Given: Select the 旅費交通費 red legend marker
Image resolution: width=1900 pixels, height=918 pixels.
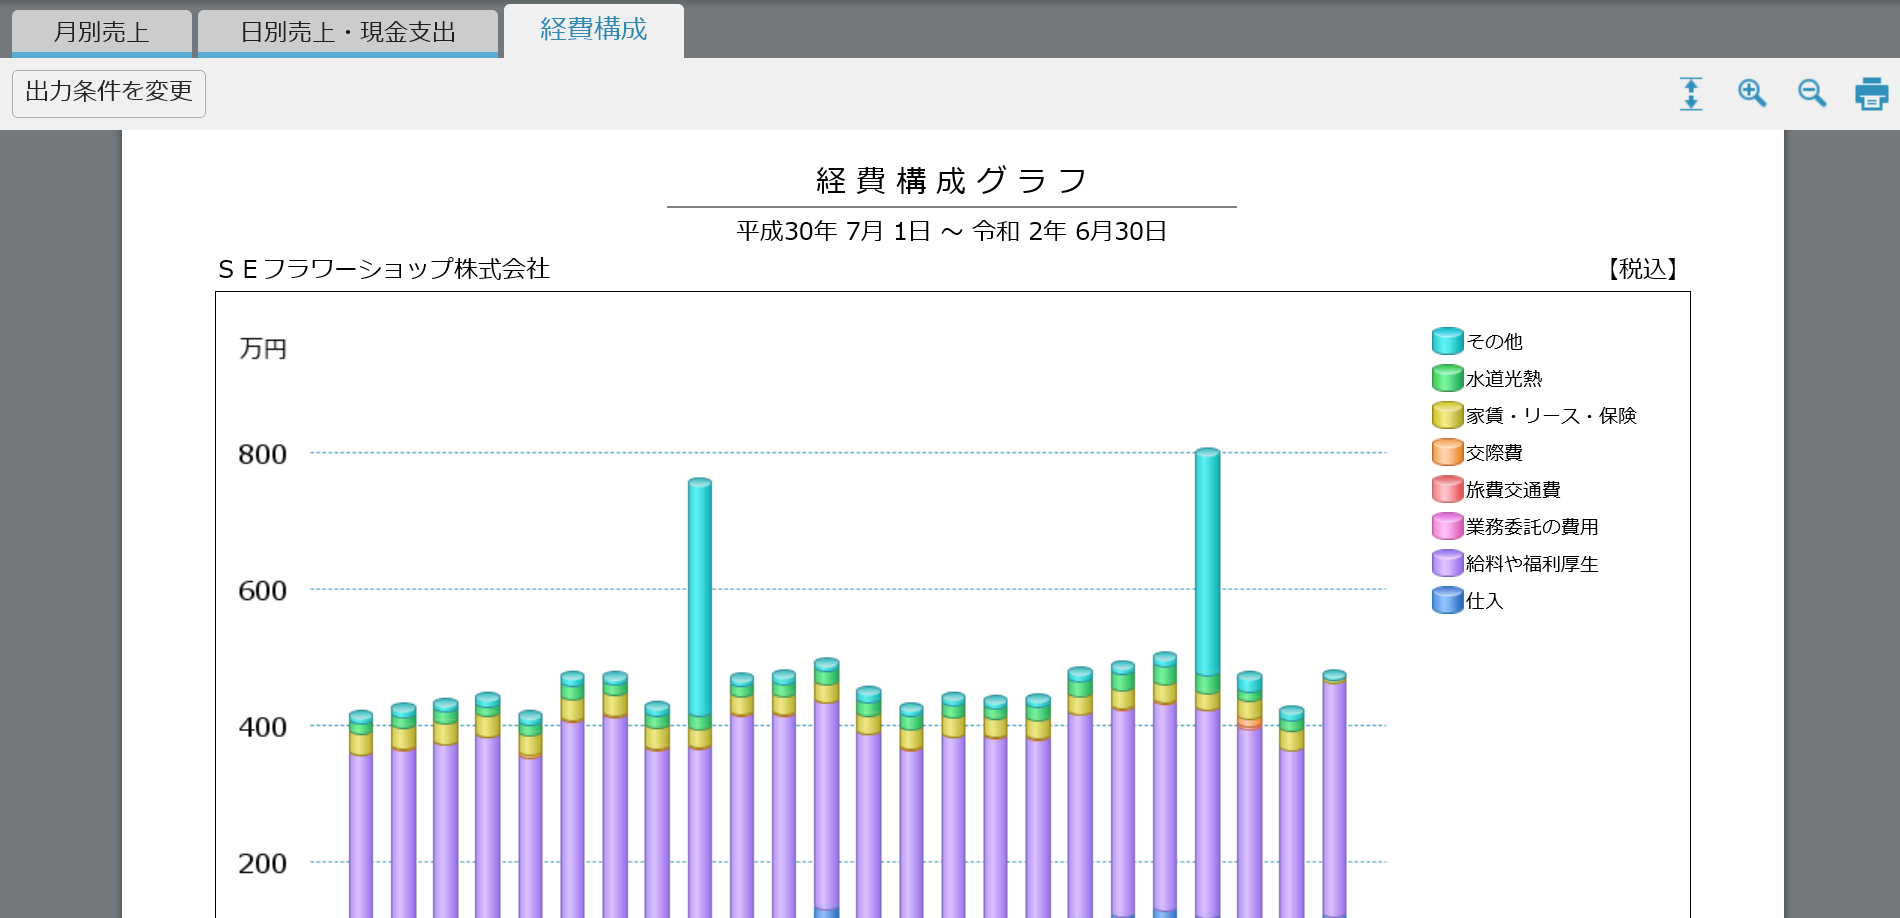Looking at the screenshot, I should 1447,490.
